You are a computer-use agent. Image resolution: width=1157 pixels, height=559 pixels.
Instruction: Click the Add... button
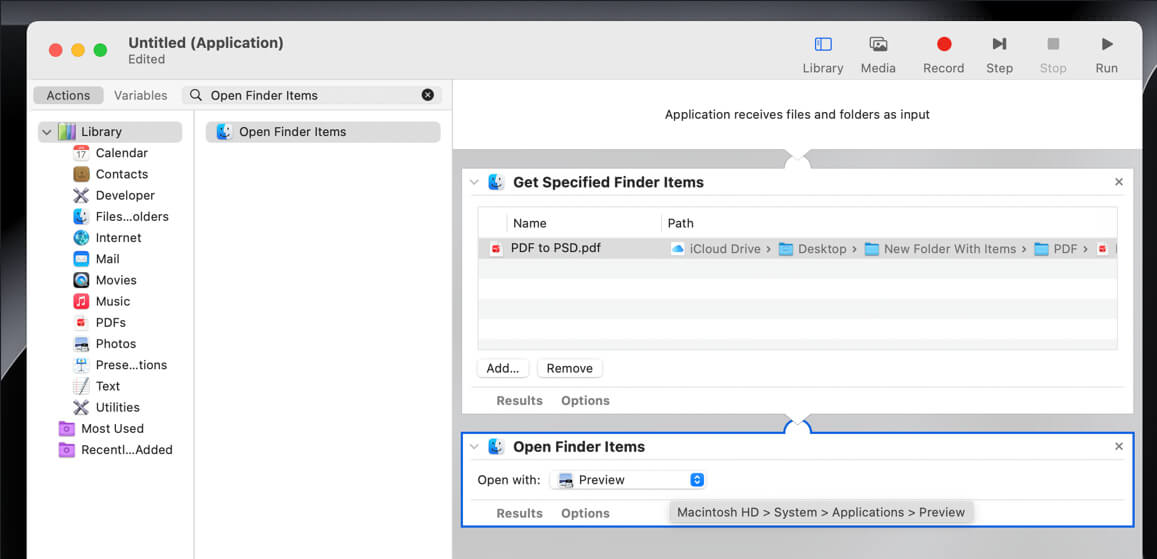coord(502,368)
